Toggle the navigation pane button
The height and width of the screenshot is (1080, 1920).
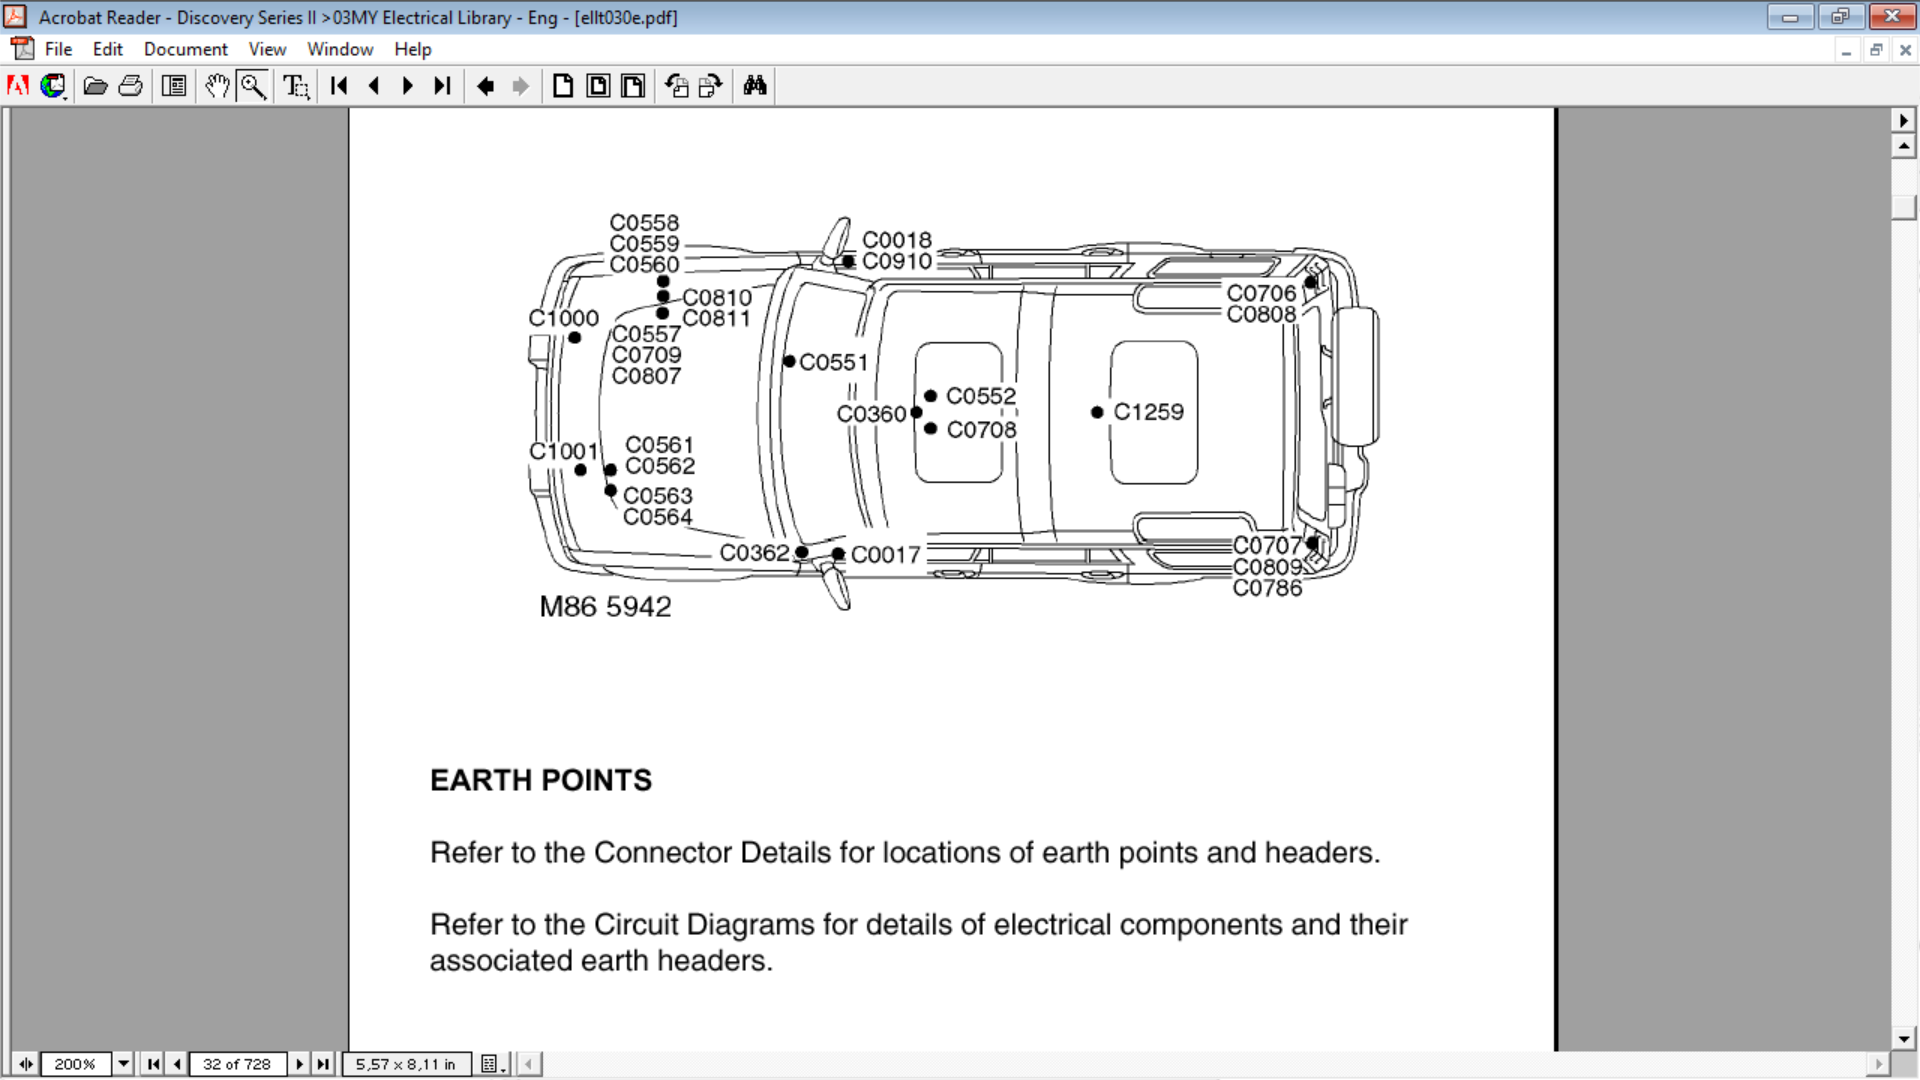pos(174,86)
